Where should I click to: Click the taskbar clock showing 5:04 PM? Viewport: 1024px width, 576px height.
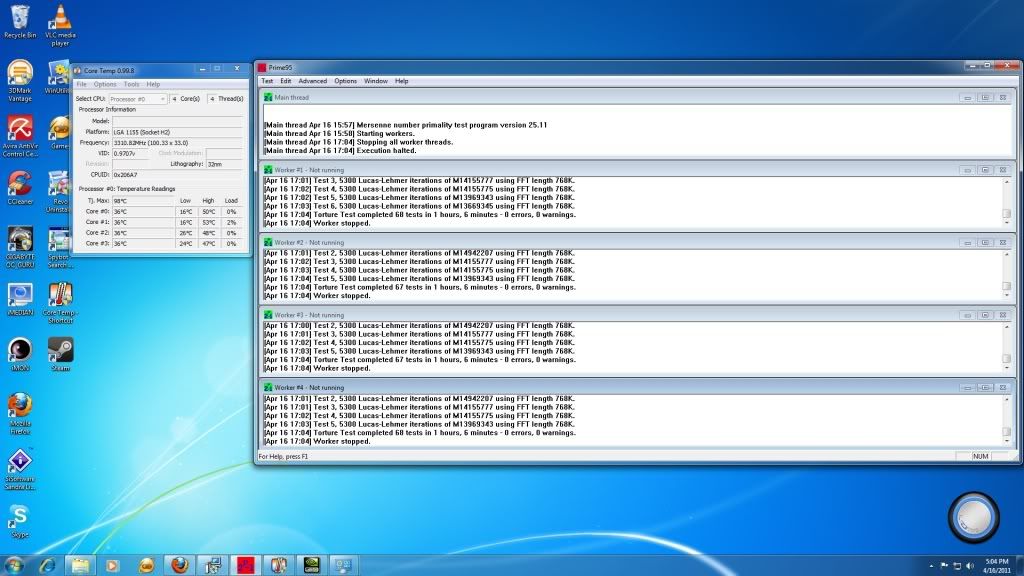997,566
